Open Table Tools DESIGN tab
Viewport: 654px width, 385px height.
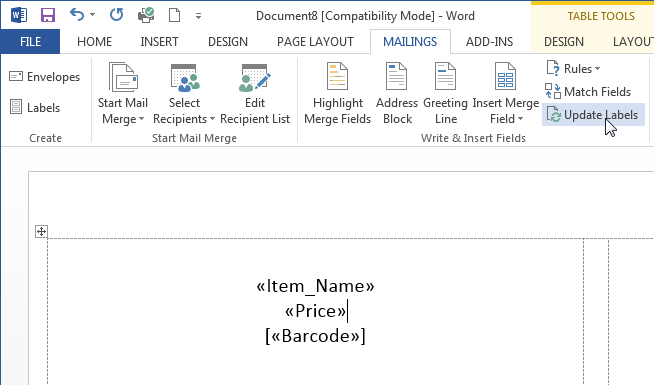click(x=564, y=42)
